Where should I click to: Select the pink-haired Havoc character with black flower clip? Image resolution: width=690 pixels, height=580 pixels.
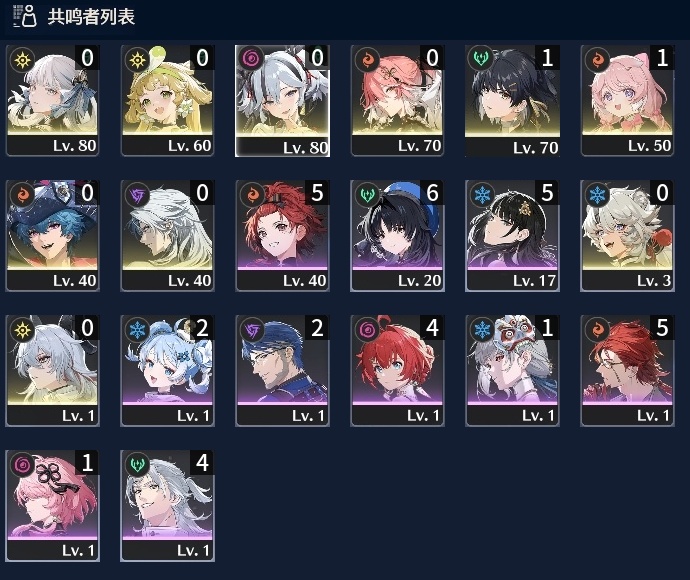(52, 506)
